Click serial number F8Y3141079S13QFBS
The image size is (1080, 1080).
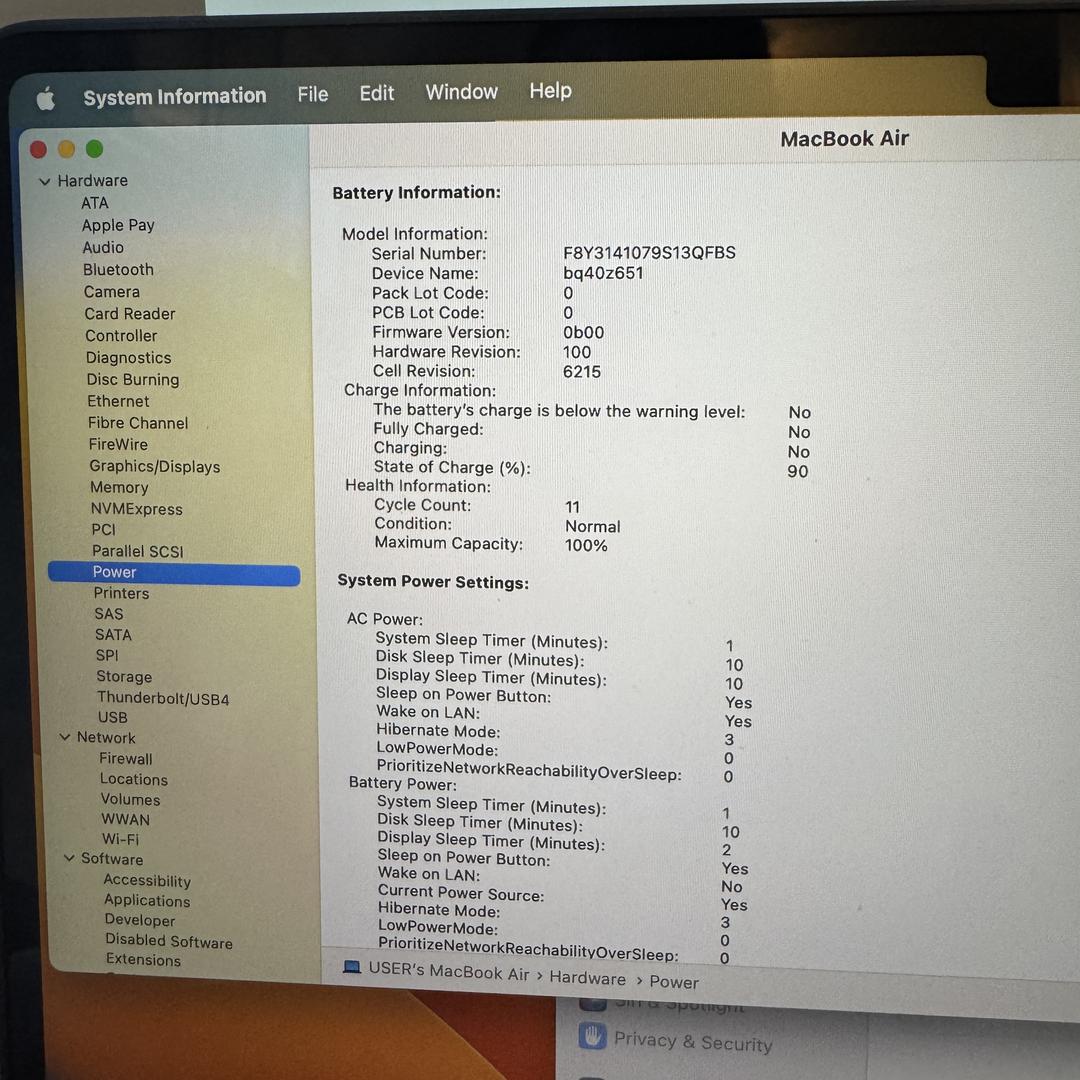click(x=650, y=253)
